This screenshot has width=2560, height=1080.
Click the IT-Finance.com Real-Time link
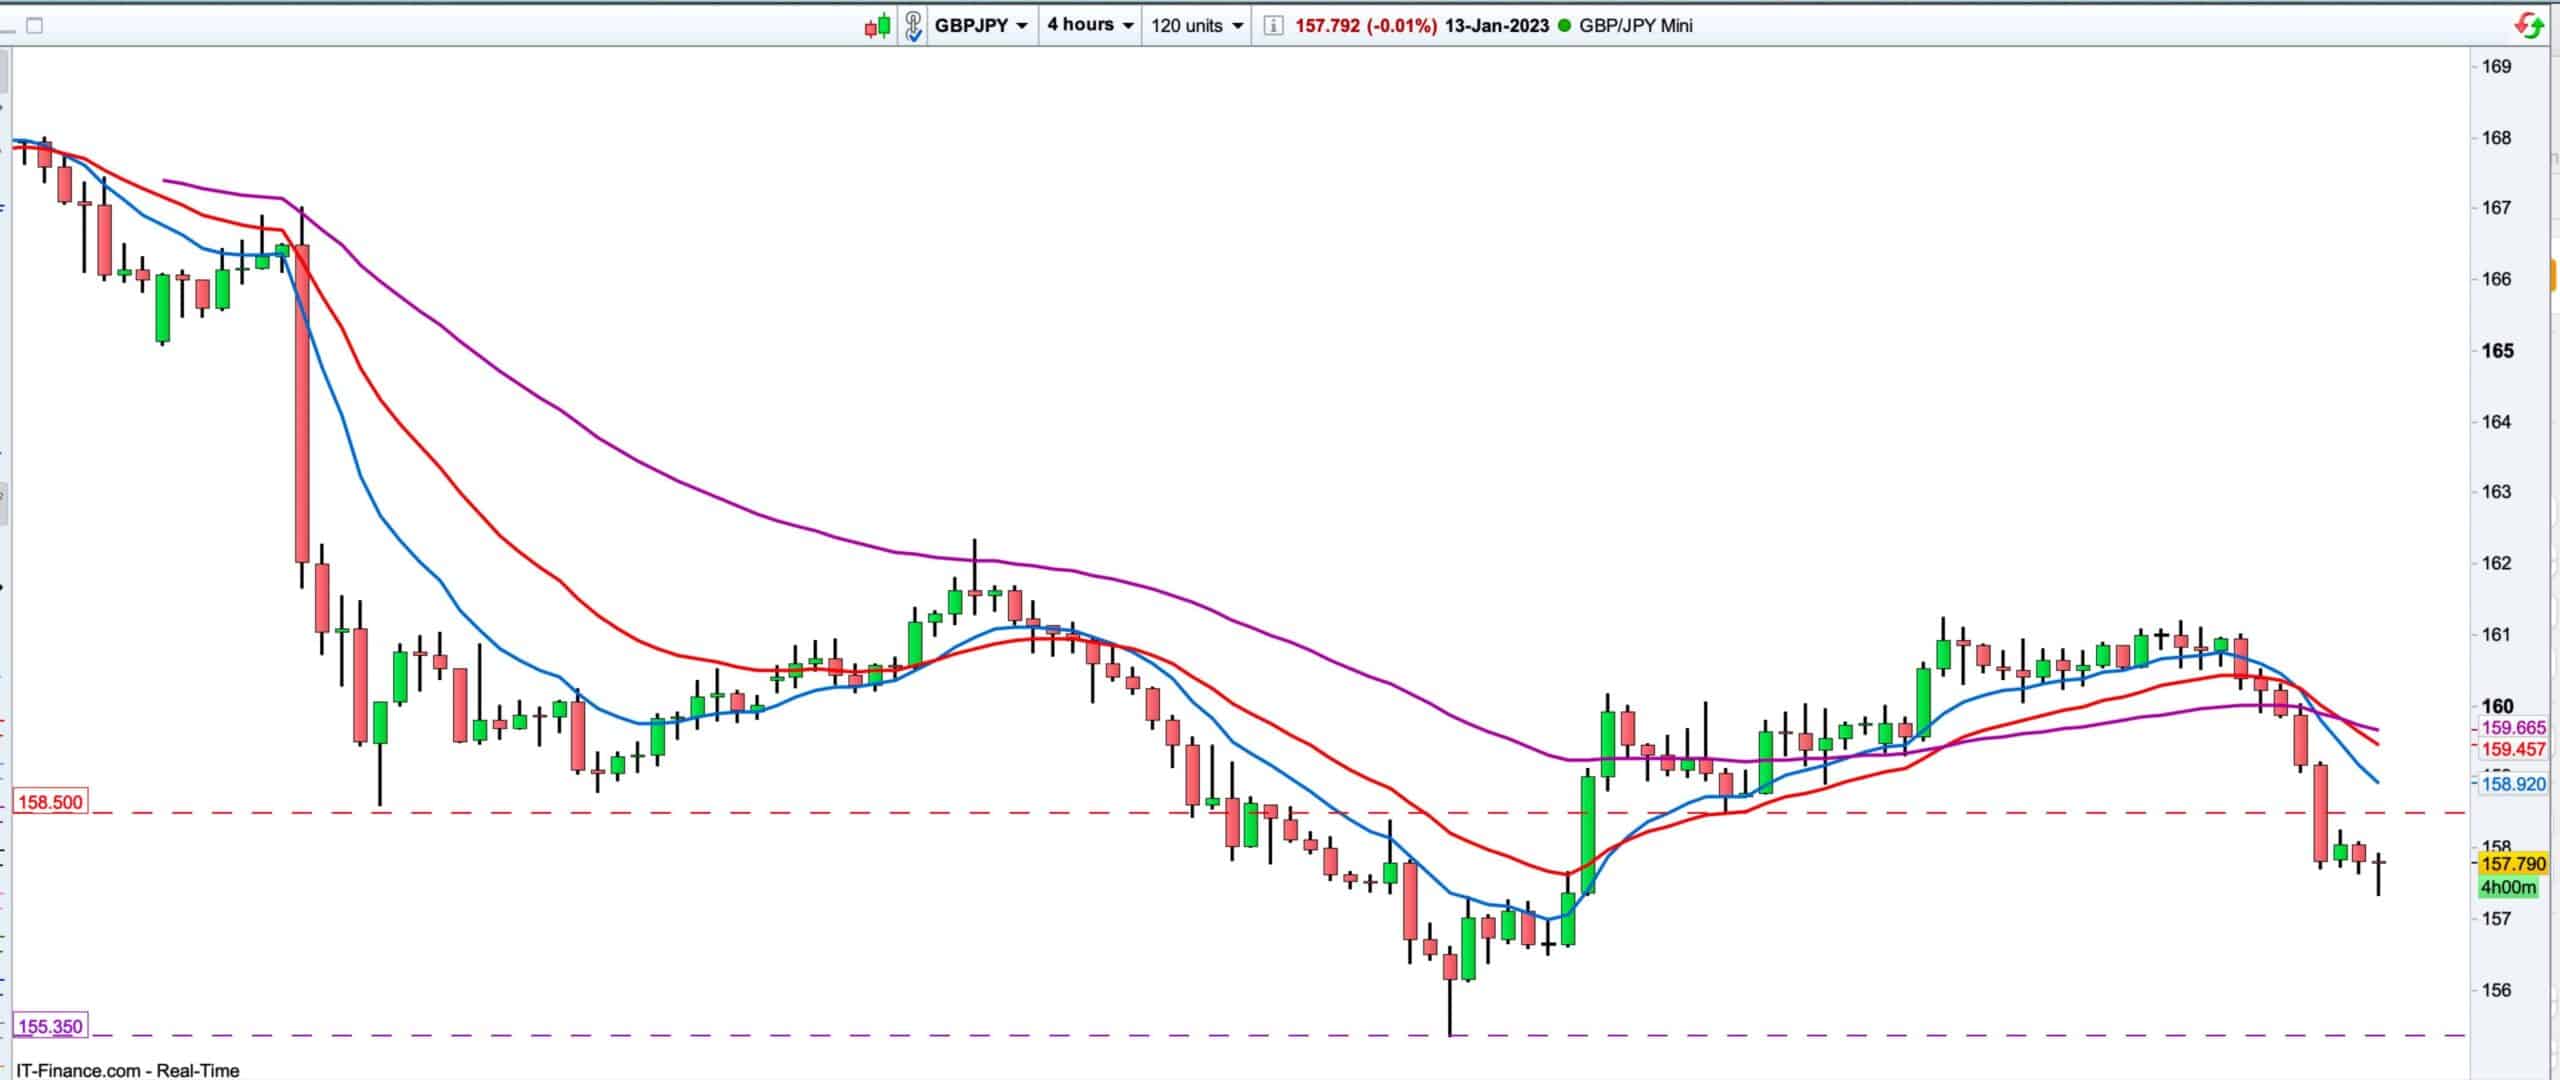click(128, 1070)
